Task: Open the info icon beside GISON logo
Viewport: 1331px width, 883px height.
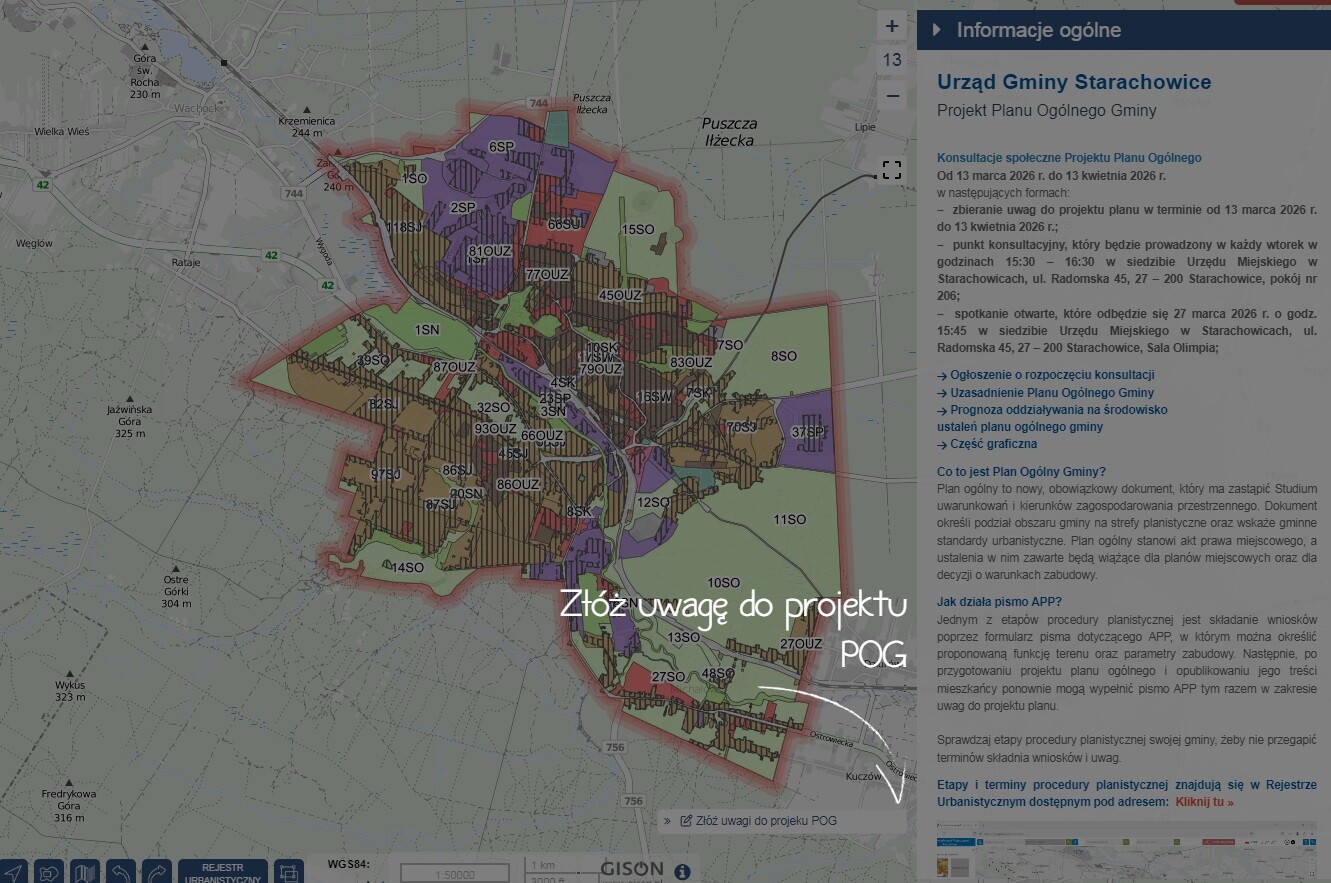Action: (x=682, y=872)
